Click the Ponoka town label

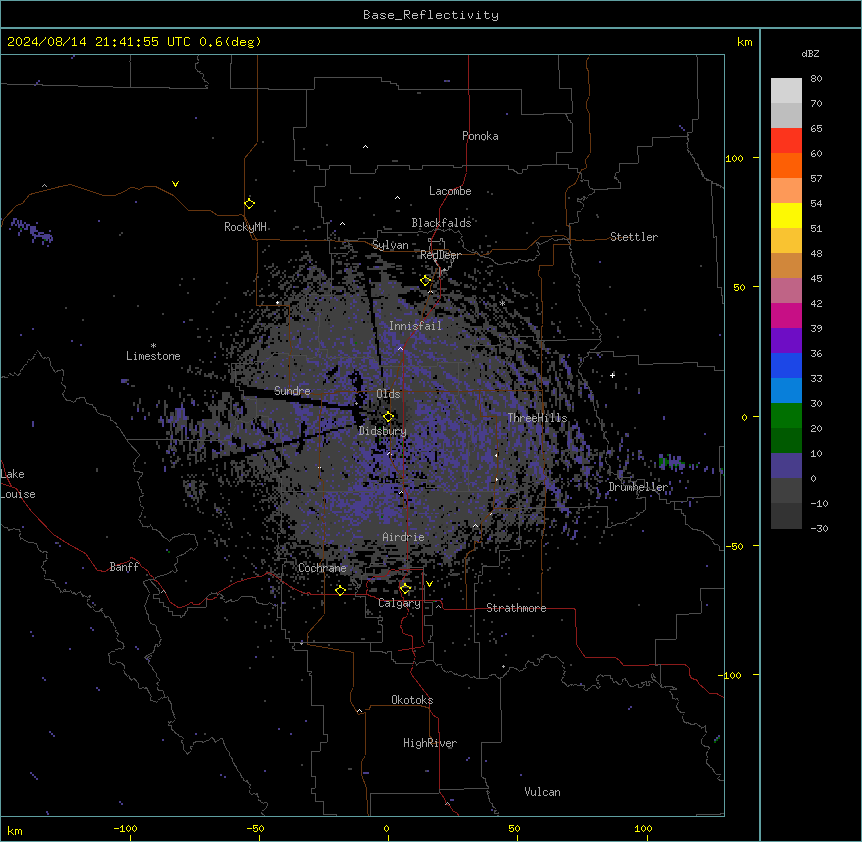[x=480, y=136]
